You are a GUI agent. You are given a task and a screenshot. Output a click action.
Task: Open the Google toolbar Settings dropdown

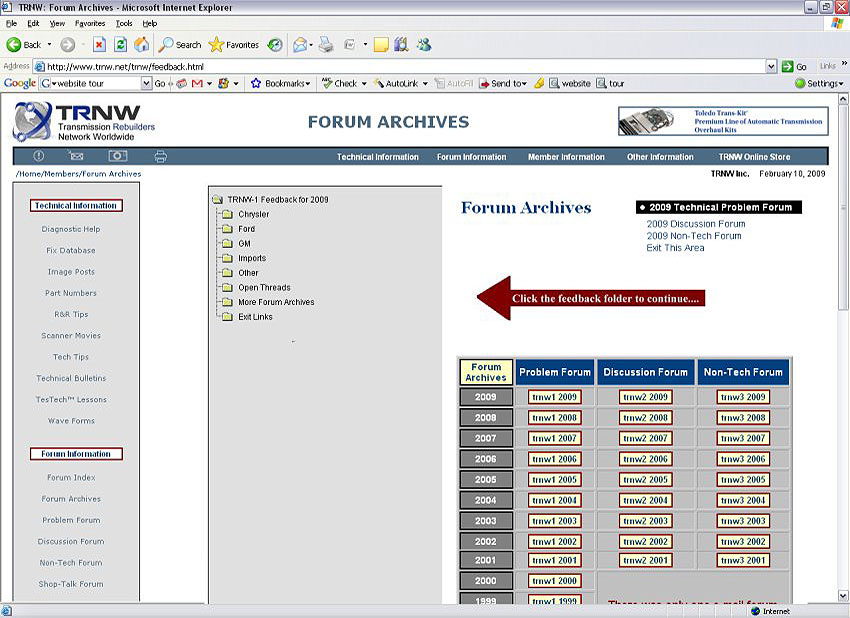[820, 84]
